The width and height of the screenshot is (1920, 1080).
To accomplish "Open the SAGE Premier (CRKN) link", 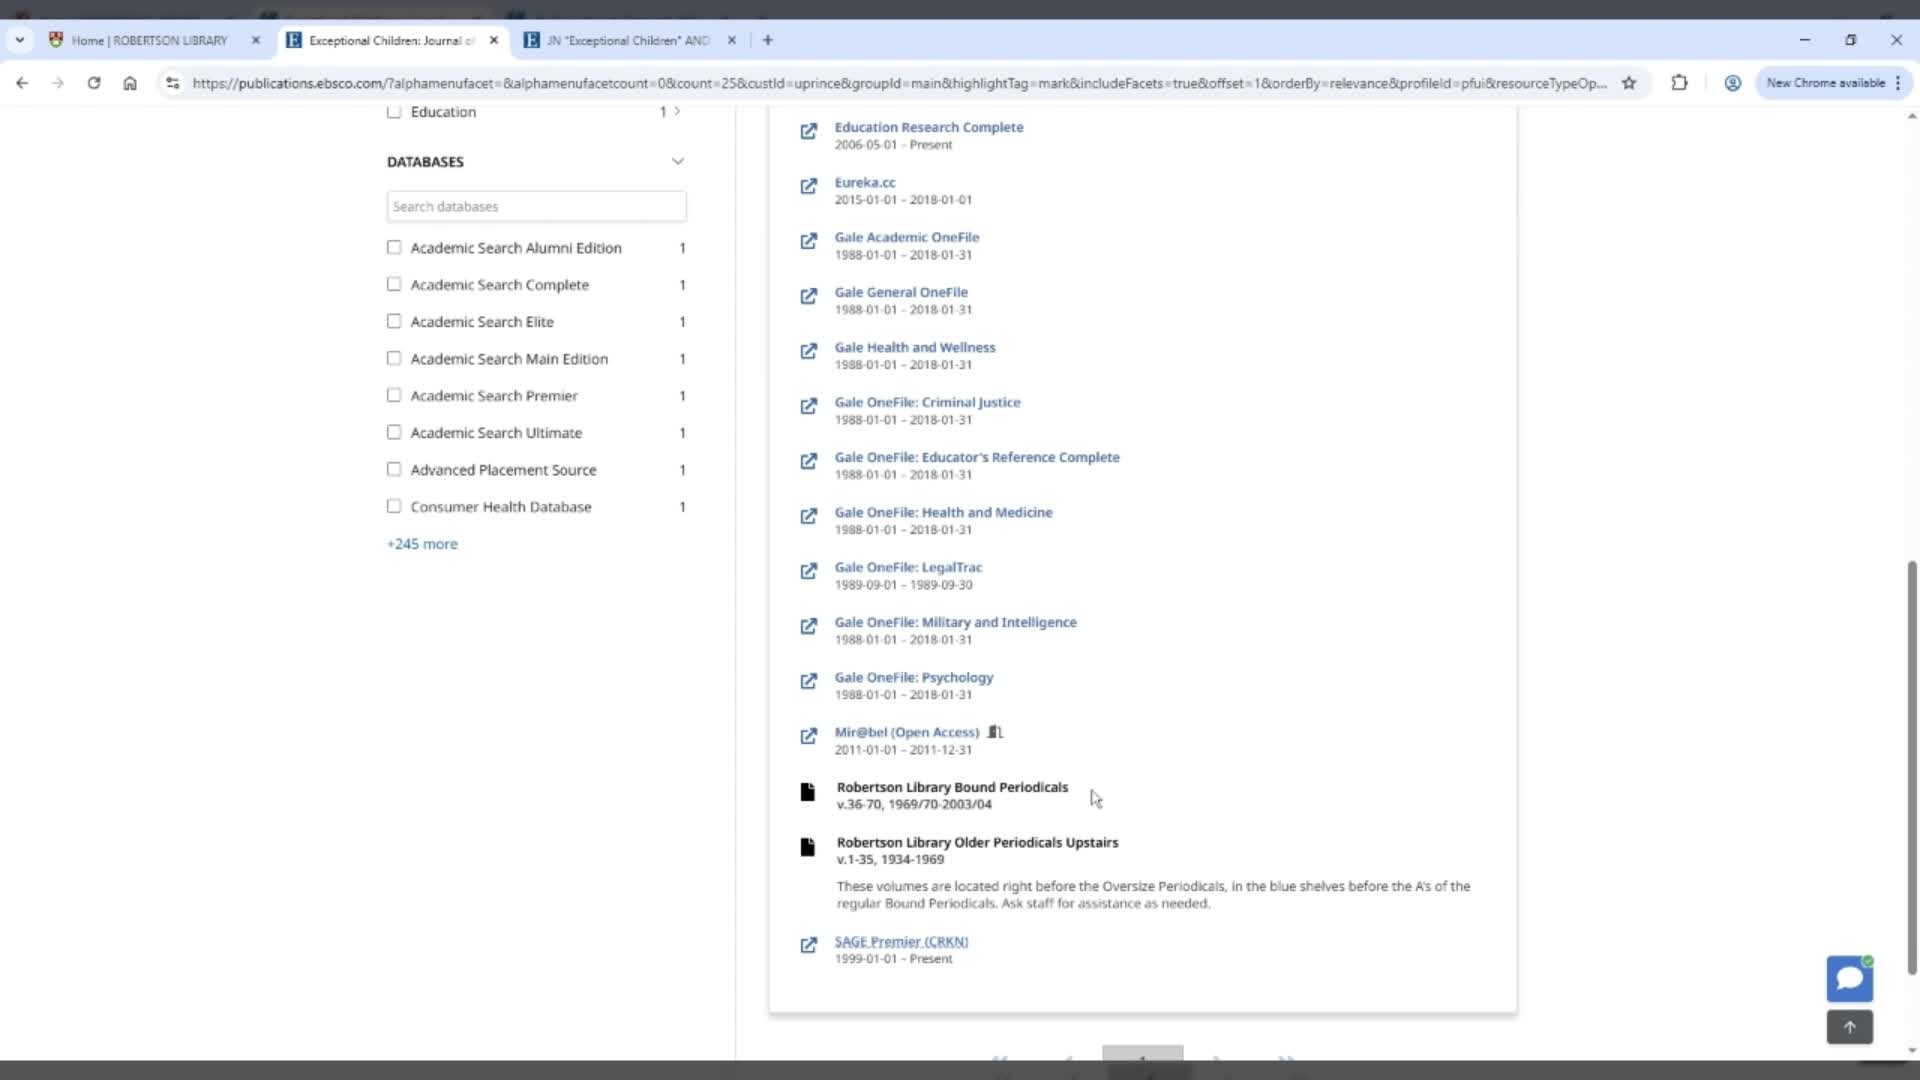I will coord(901,941).
